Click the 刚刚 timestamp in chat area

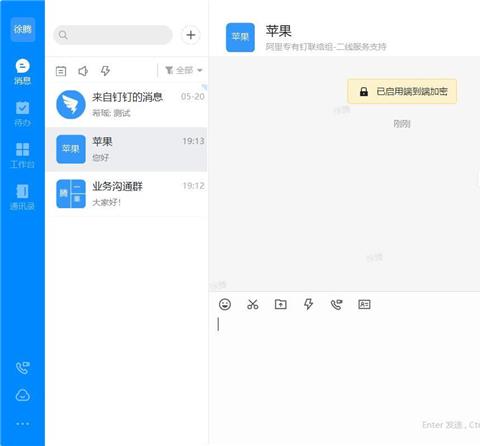[402, 124]
